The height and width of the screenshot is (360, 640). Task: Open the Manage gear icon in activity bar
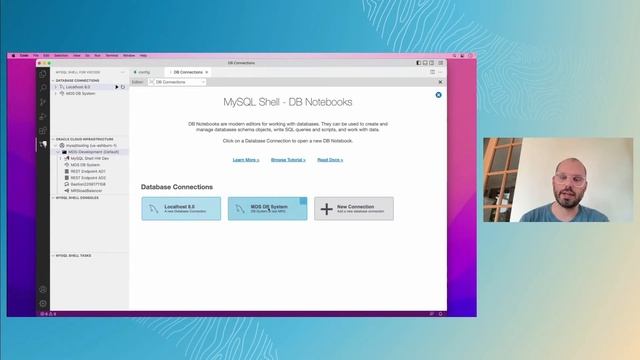[x=43, y=303]
